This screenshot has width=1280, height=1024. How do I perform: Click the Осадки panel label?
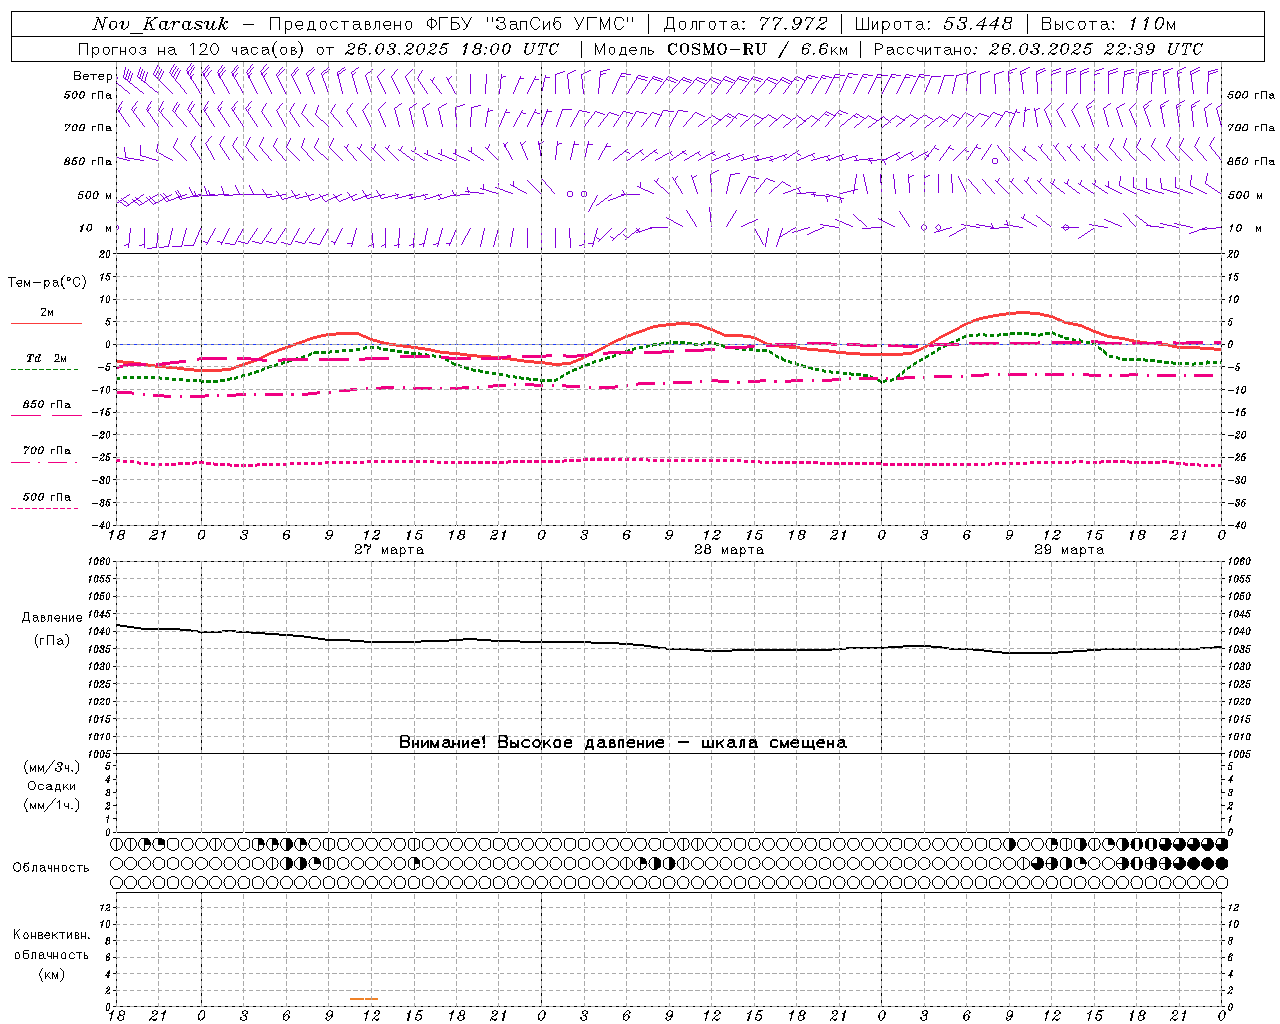pos(52,786)
